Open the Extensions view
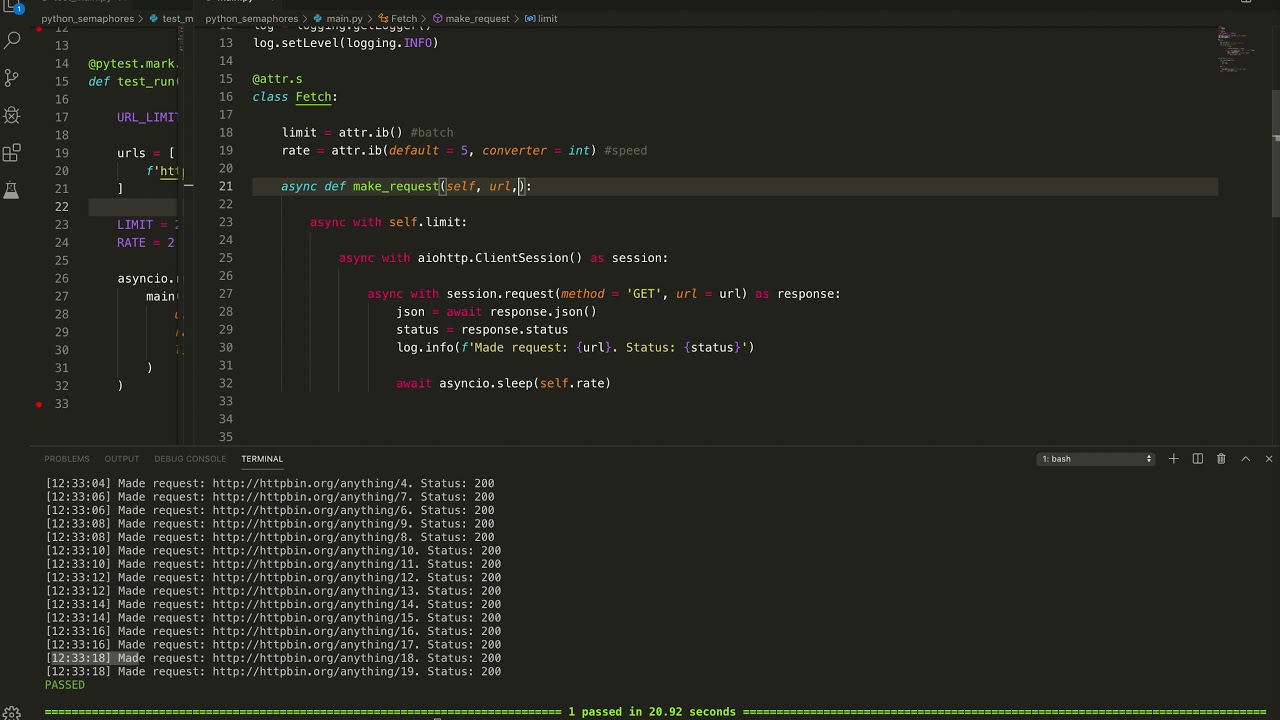Image resolution: width=1280 pixels, height=720 pixels. [x=12, y=153]
